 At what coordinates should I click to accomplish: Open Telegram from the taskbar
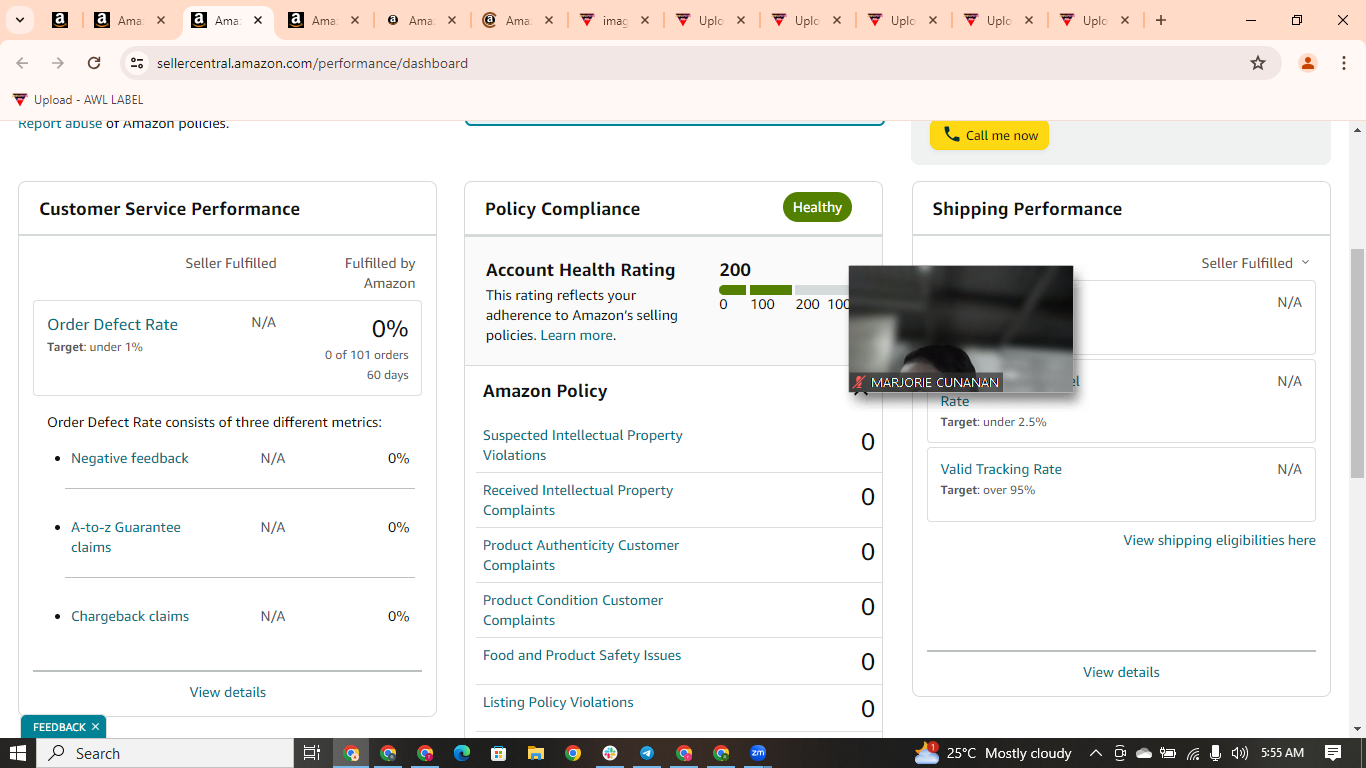click(647, 753)
